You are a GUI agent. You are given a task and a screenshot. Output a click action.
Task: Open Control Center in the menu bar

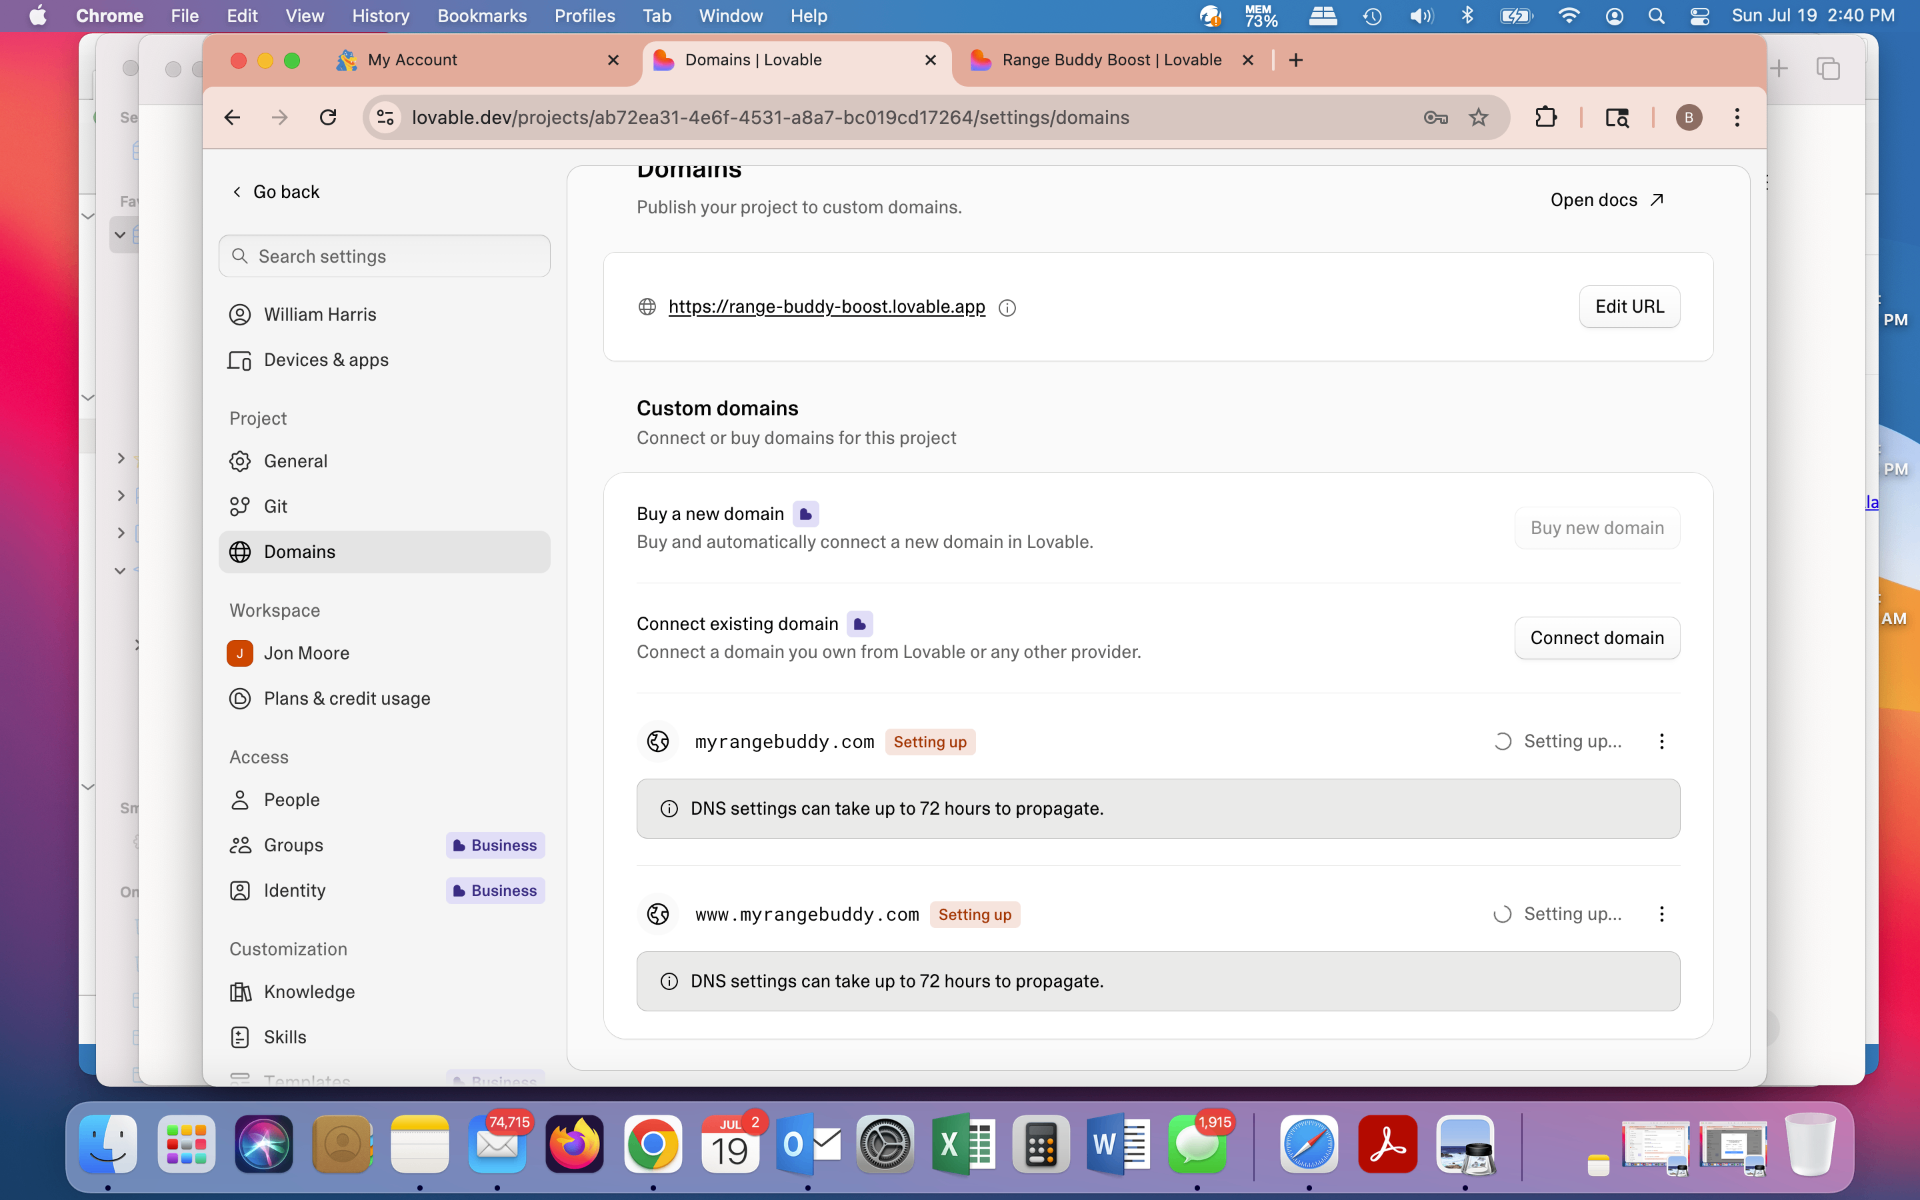click(x=1700, y=16)
